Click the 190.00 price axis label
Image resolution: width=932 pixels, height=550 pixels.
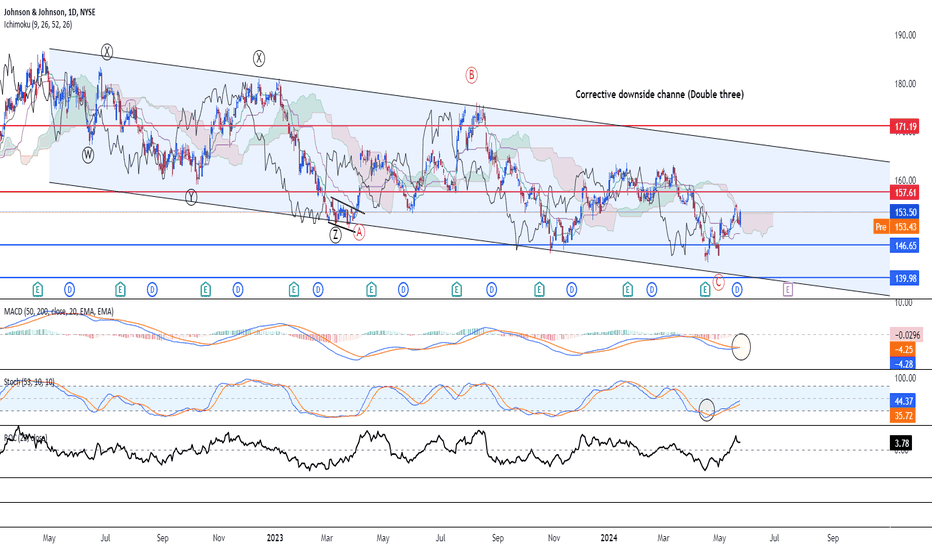(x=905, y=35)
